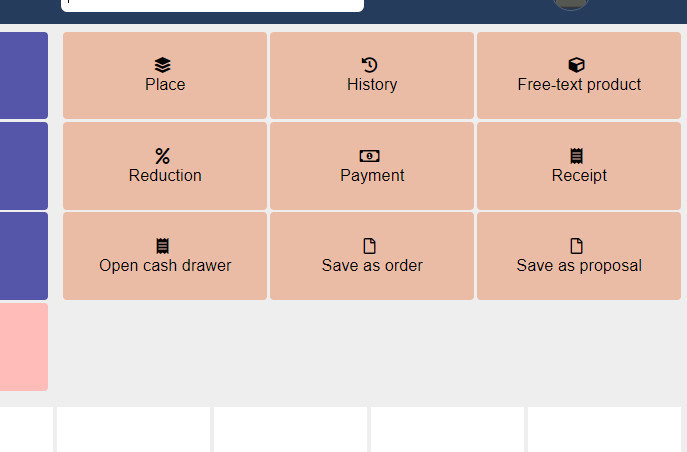Click the icon above the Receipt label

pos(577,156)
